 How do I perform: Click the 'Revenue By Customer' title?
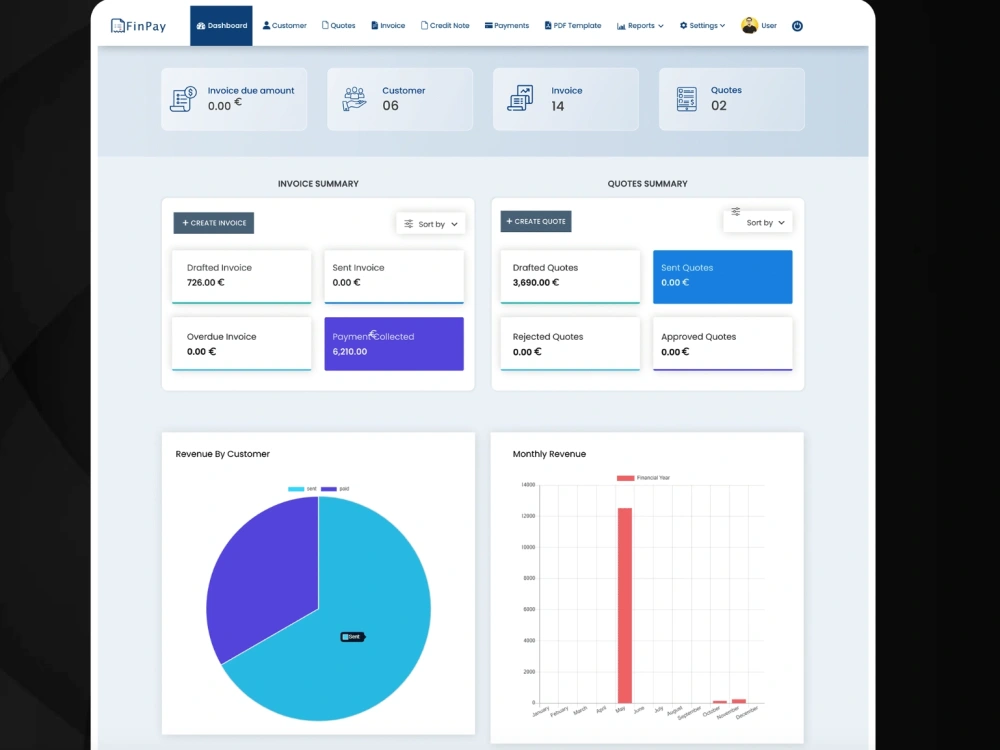click(x=223, y=454)
